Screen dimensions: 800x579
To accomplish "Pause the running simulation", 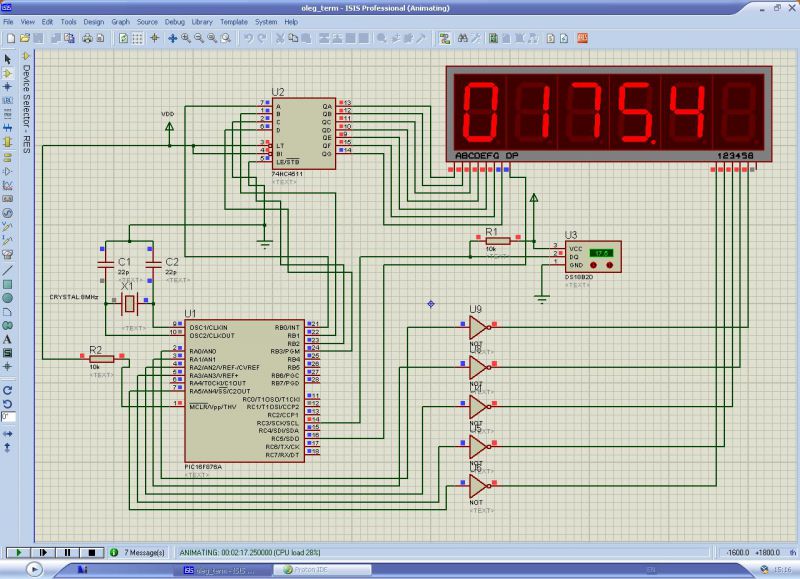I will click(x=67, y=552).
